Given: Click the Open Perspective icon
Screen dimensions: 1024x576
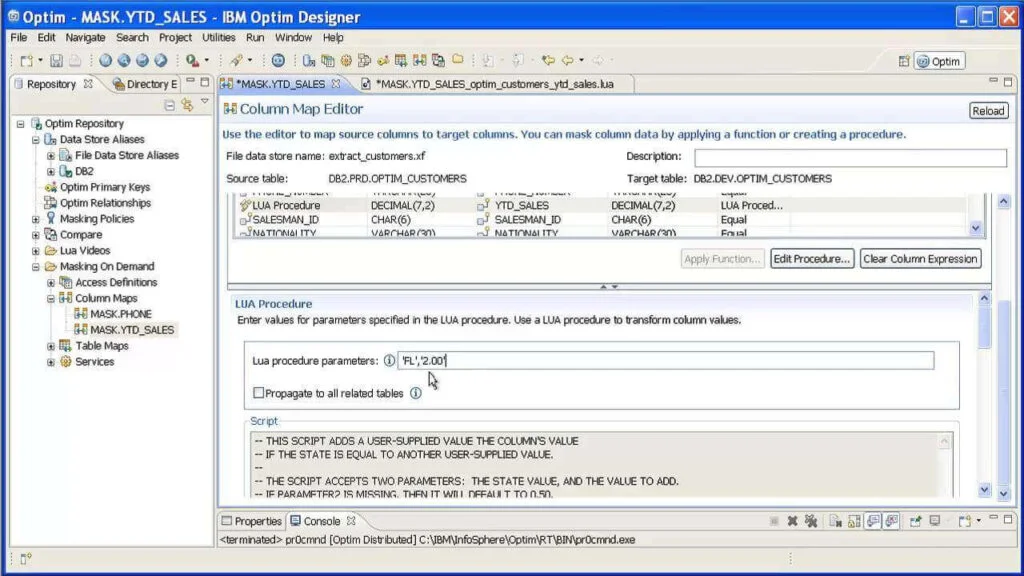Looking at the screenshot, I should pos(904,61).
